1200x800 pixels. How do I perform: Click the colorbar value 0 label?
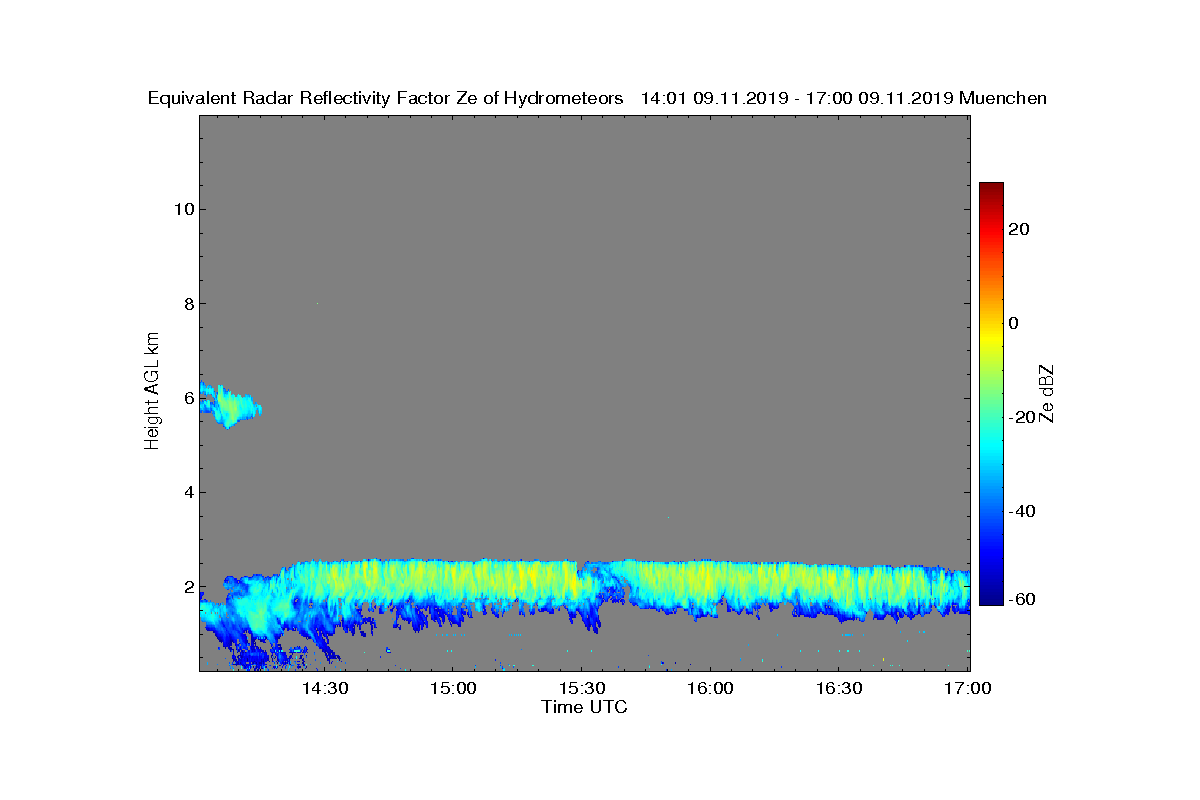click(x=1015, y=323)
